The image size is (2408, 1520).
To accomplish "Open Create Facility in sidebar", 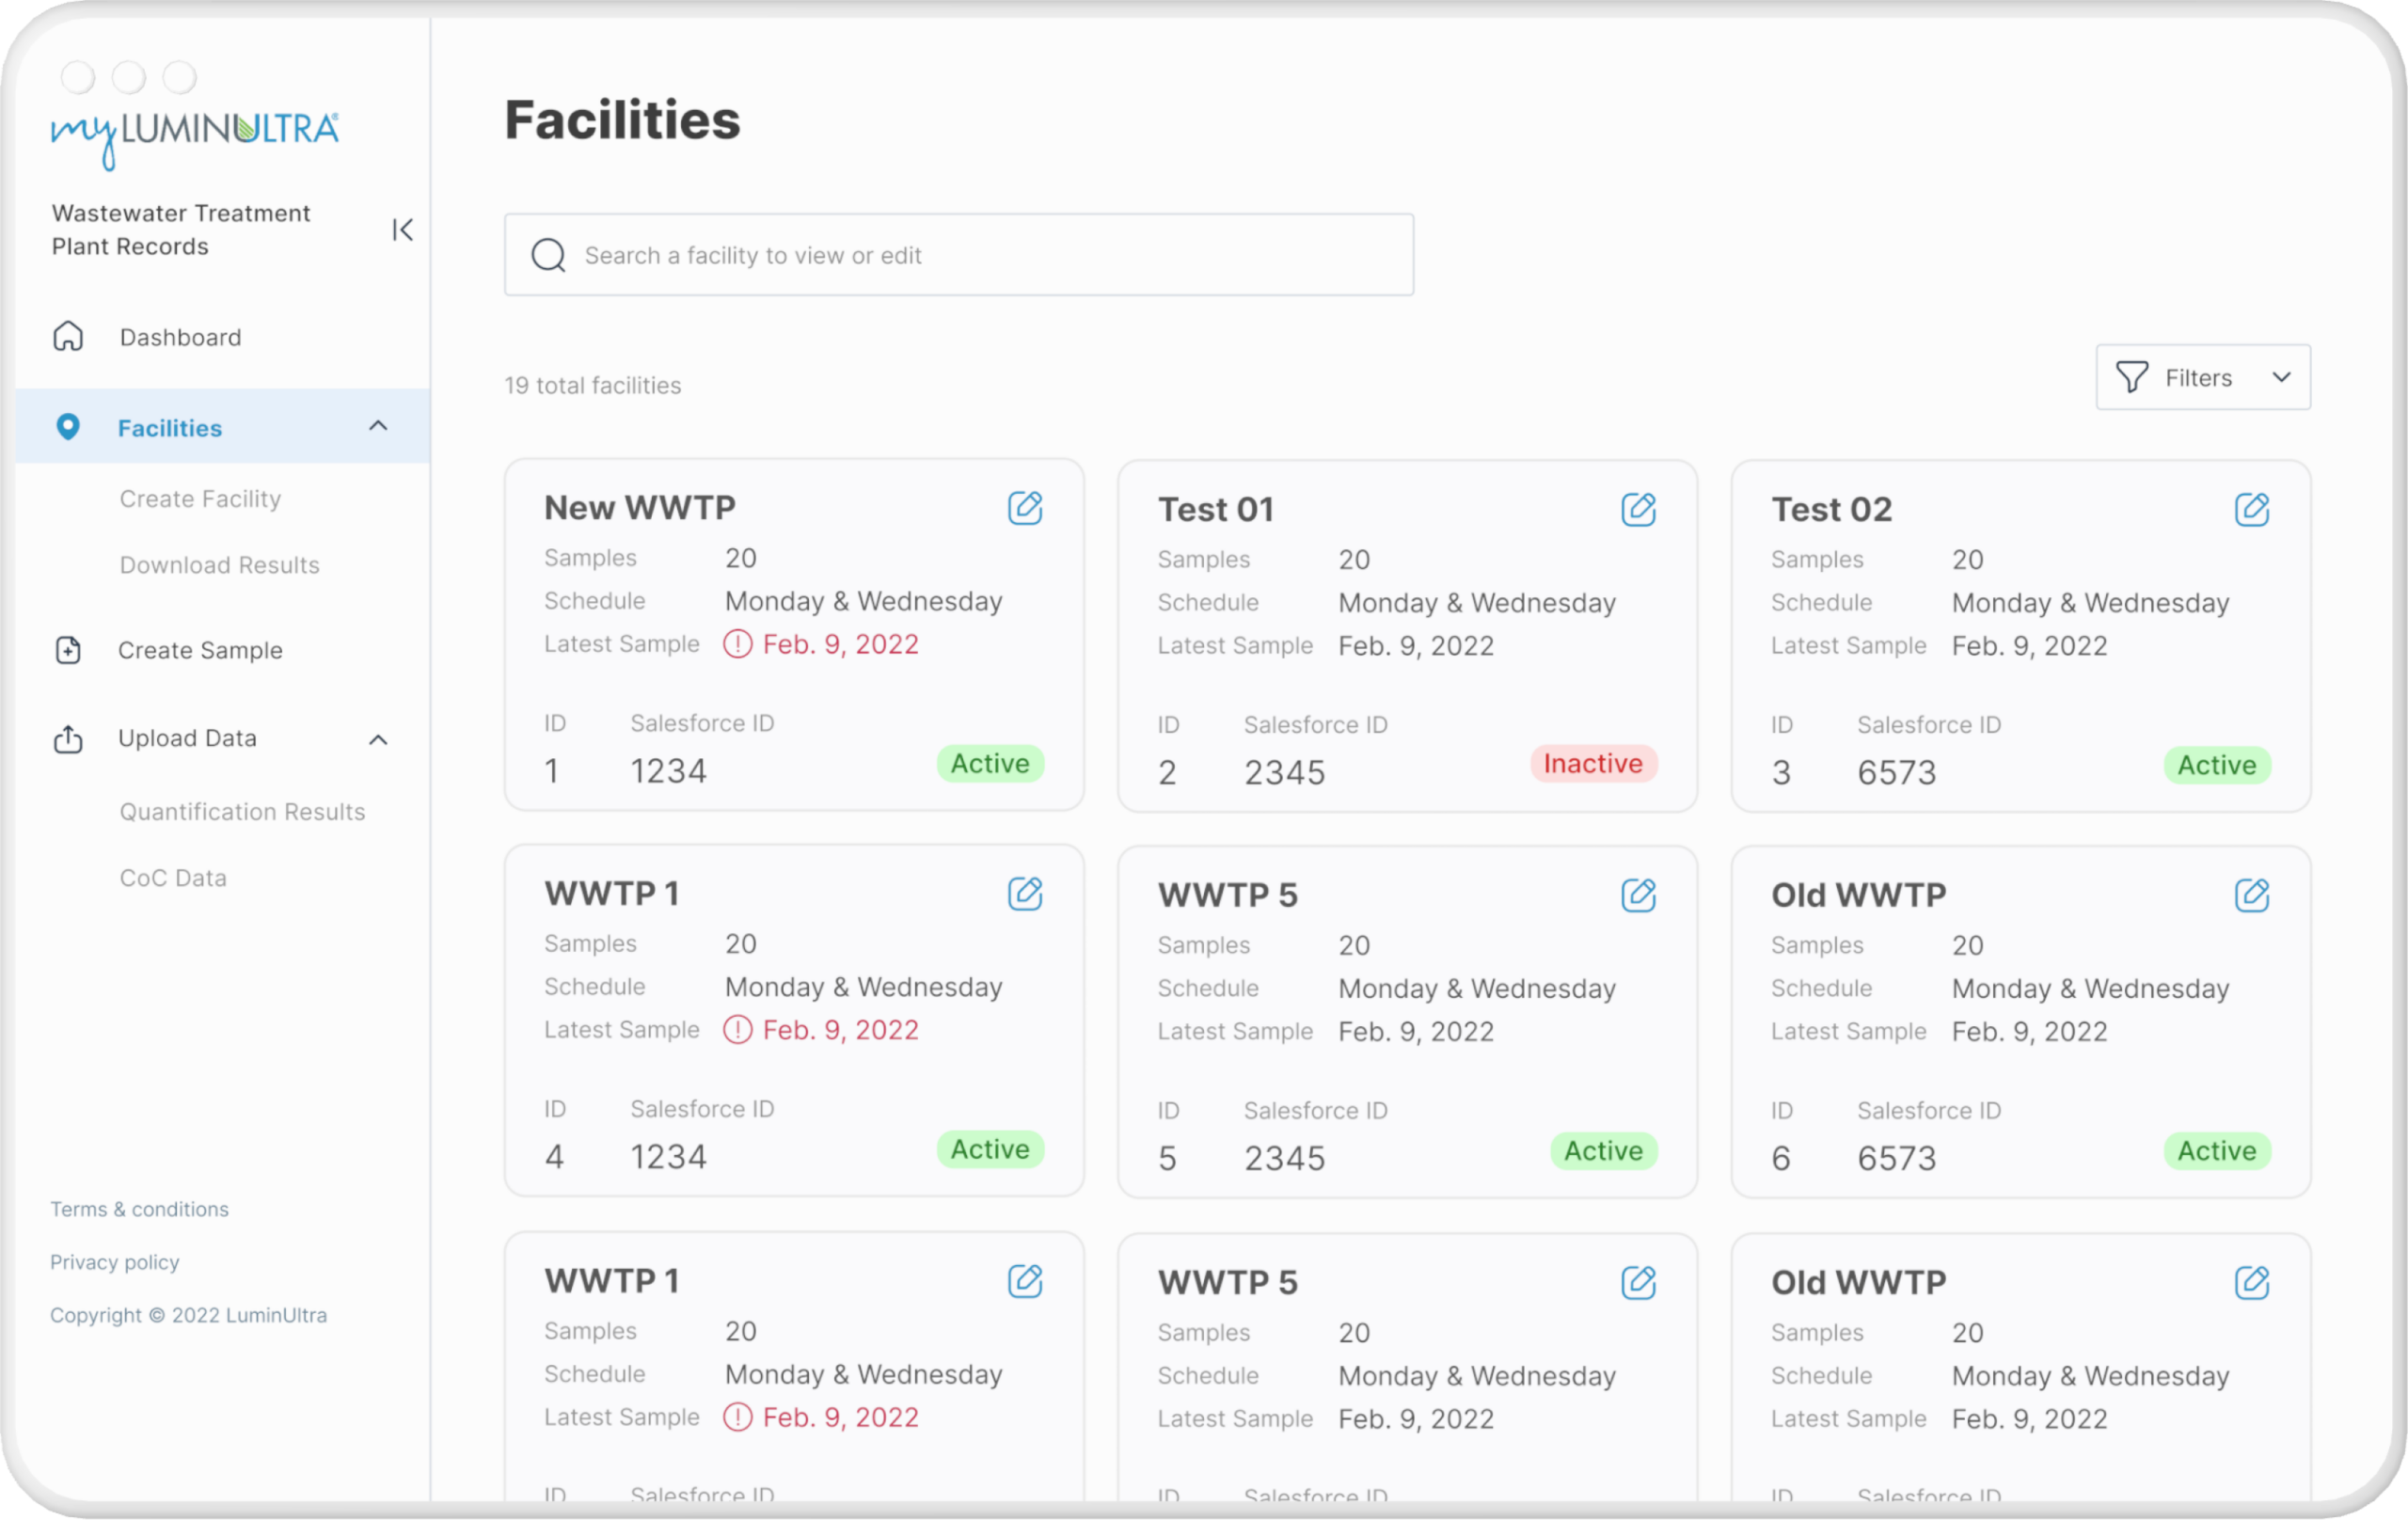I will [x=200, y=499].
